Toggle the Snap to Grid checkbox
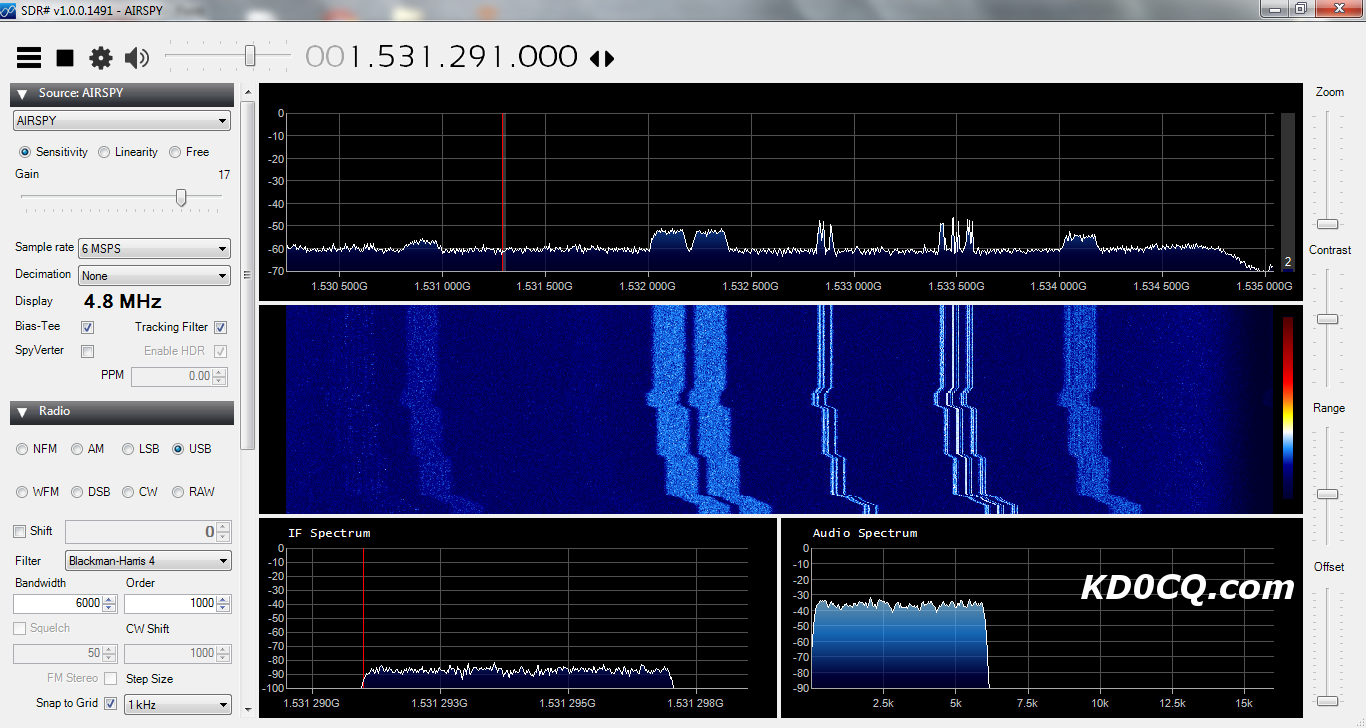This screenshot has width=1366, height=728. coord(110,704)
